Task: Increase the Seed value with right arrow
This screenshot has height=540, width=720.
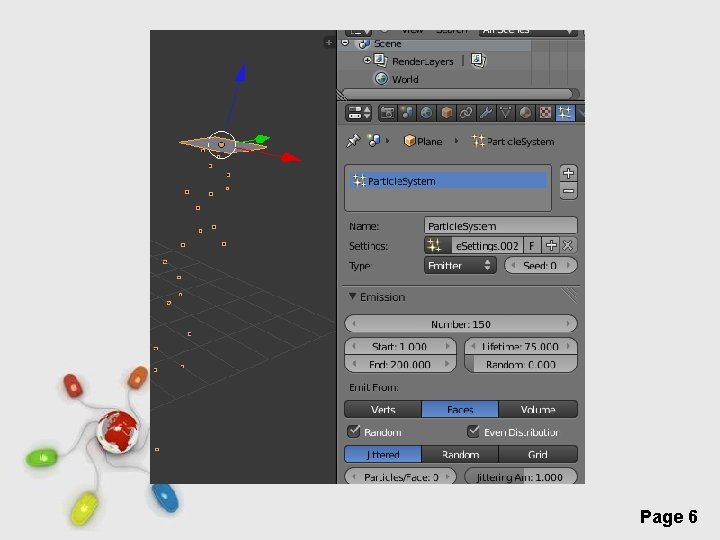Action: pyautogui.click(x=568, y=265)
